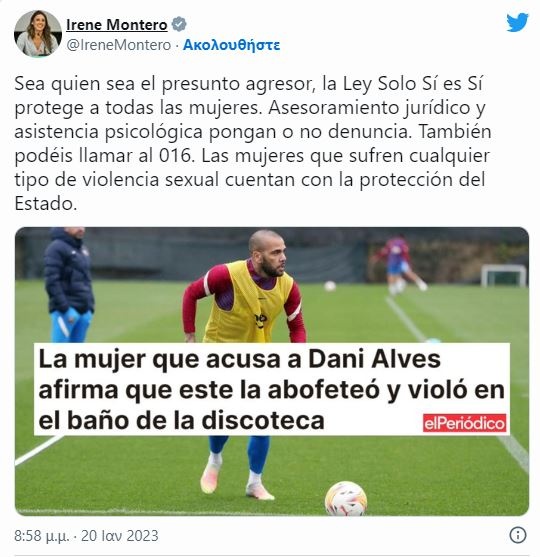540x557 pixels.
Task: Click the word Estado in the tweet
Action: point(45,204)
